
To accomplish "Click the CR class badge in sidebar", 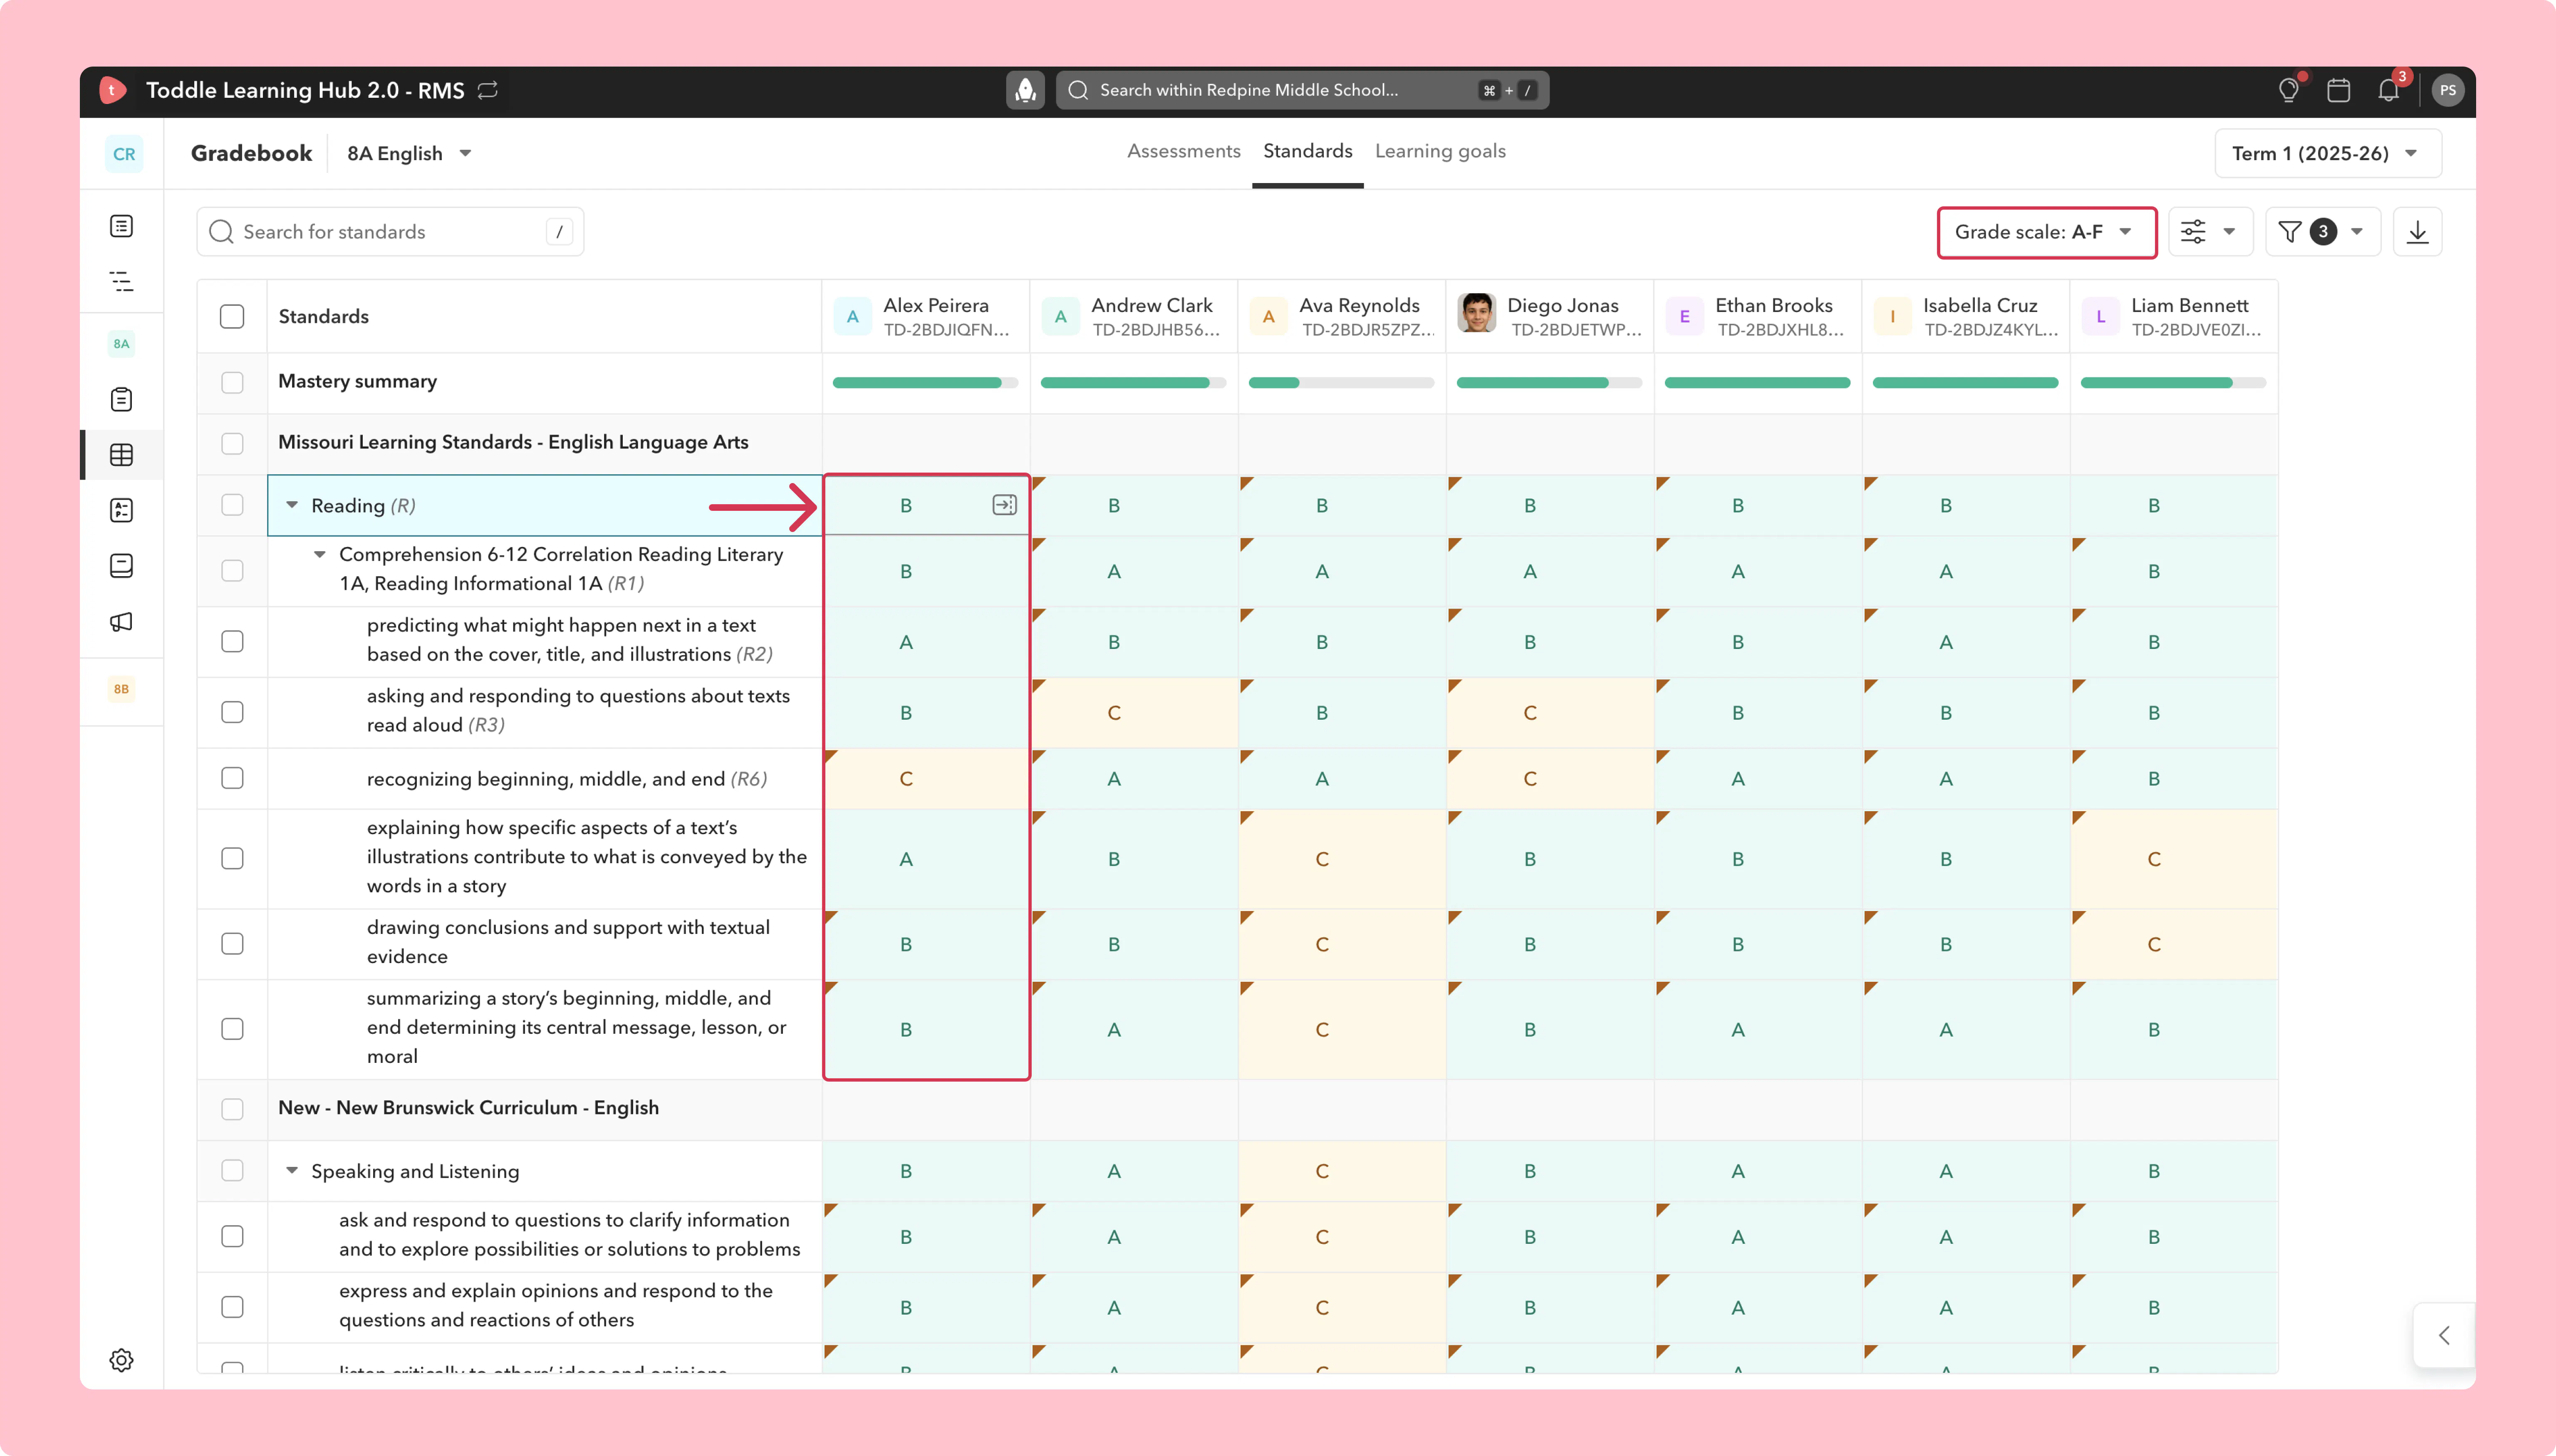I will point(124,154).
